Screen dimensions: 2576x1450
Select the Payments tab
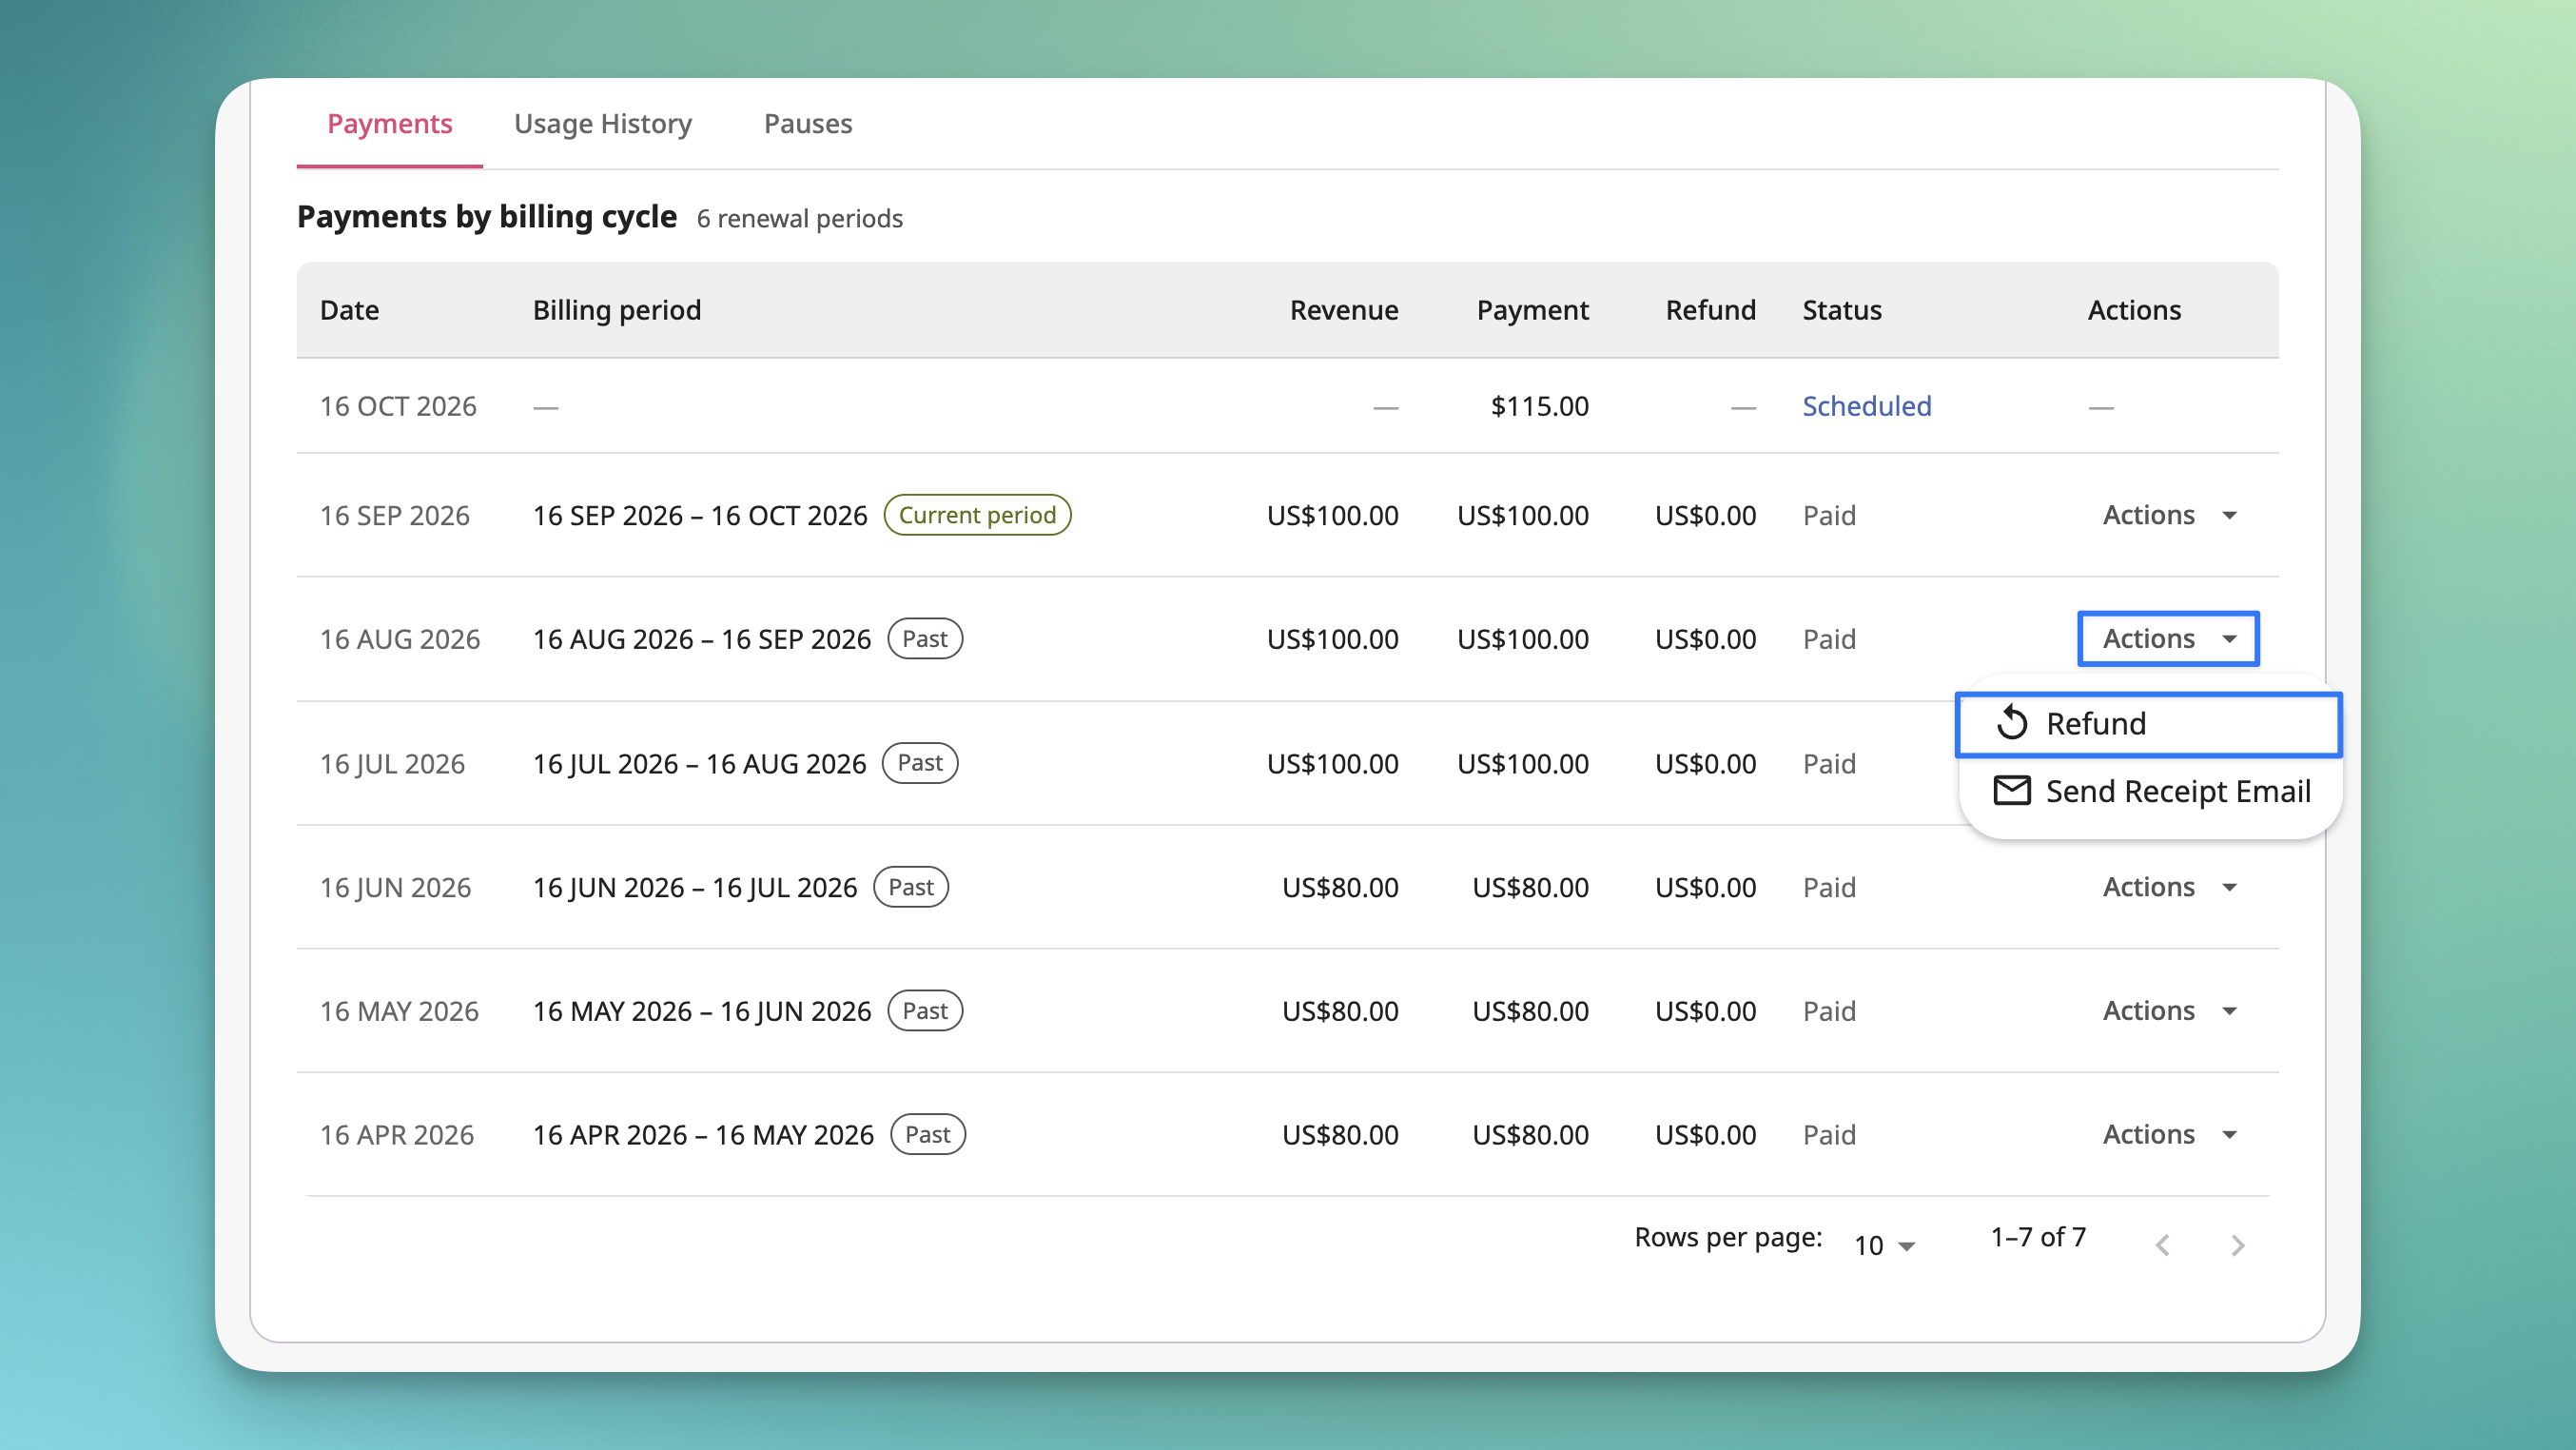(x=390, y=124)
